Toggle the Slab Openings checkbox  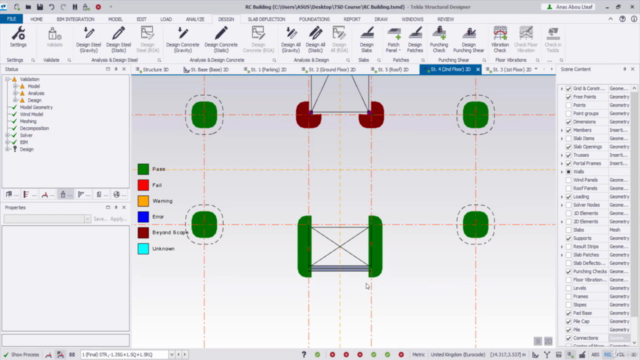(569, 147)
